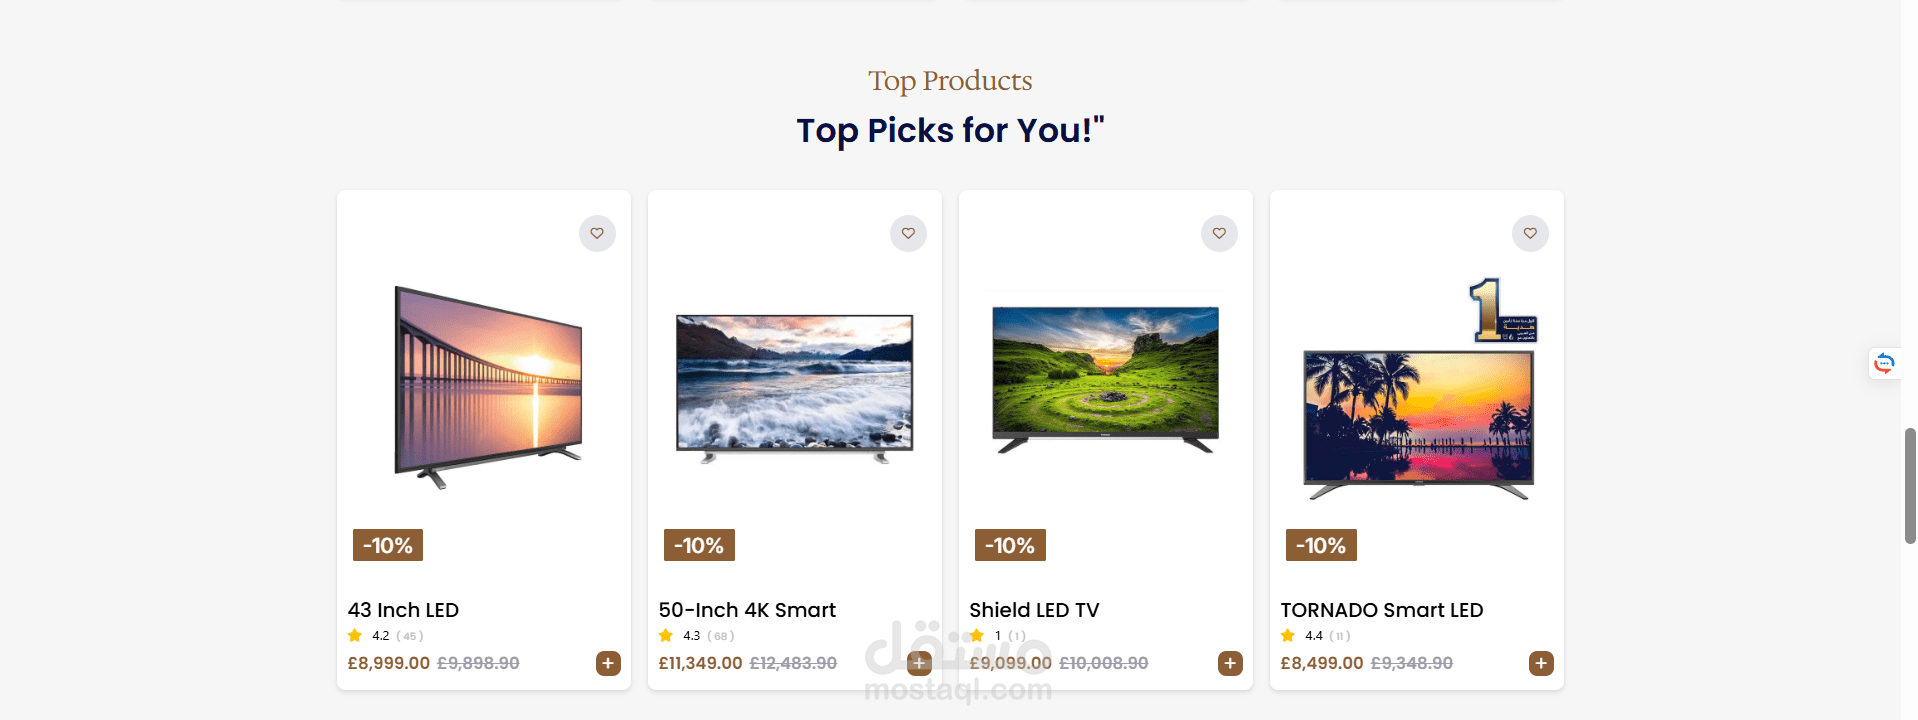Favorite the 50-Inch 4K Smart TV

908,234
